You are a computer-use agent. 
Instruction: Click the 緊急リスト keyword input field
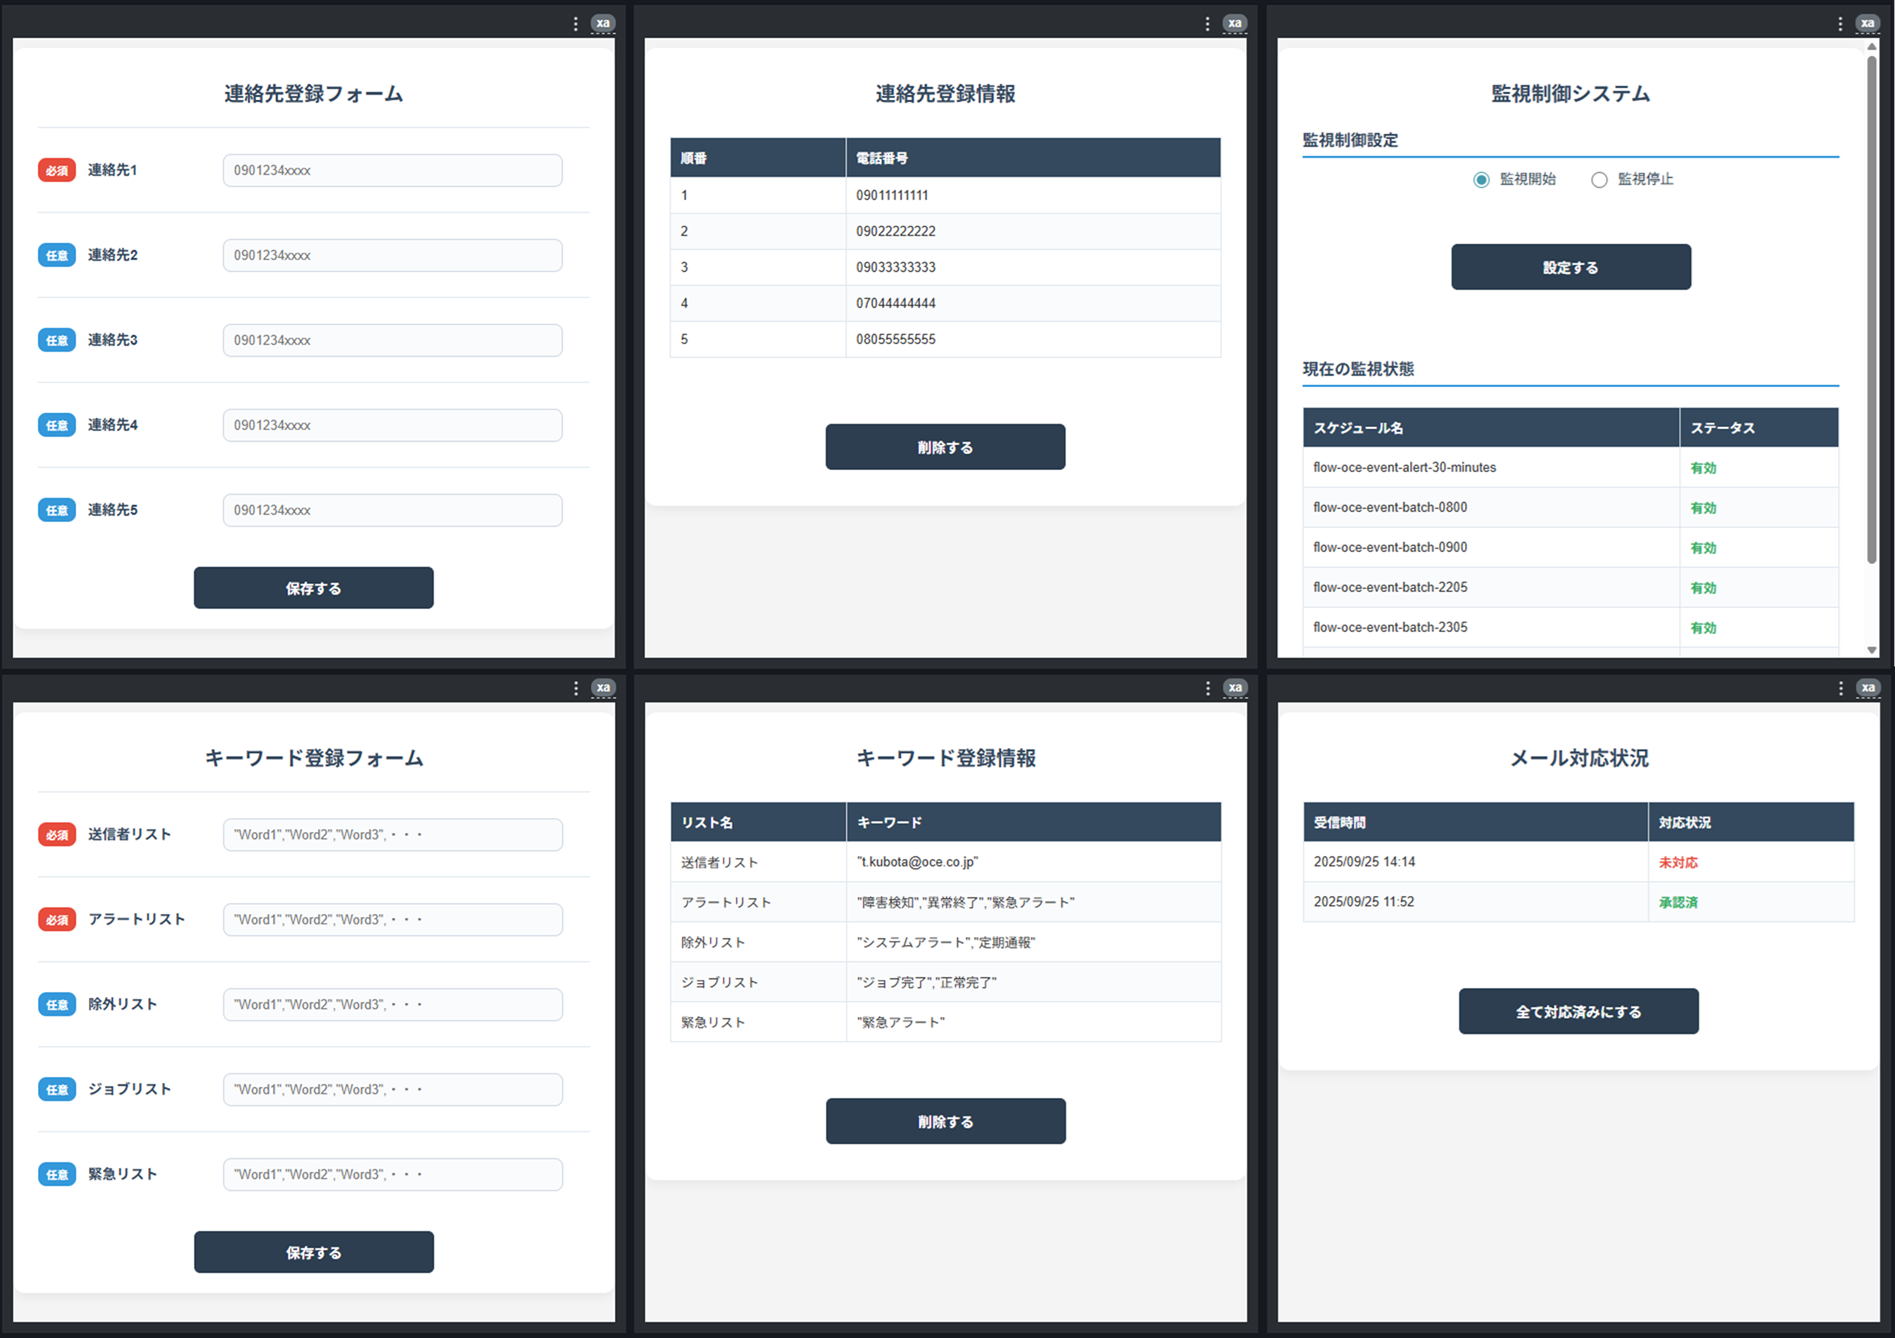pyautogui.click(x=392, y=1174)
